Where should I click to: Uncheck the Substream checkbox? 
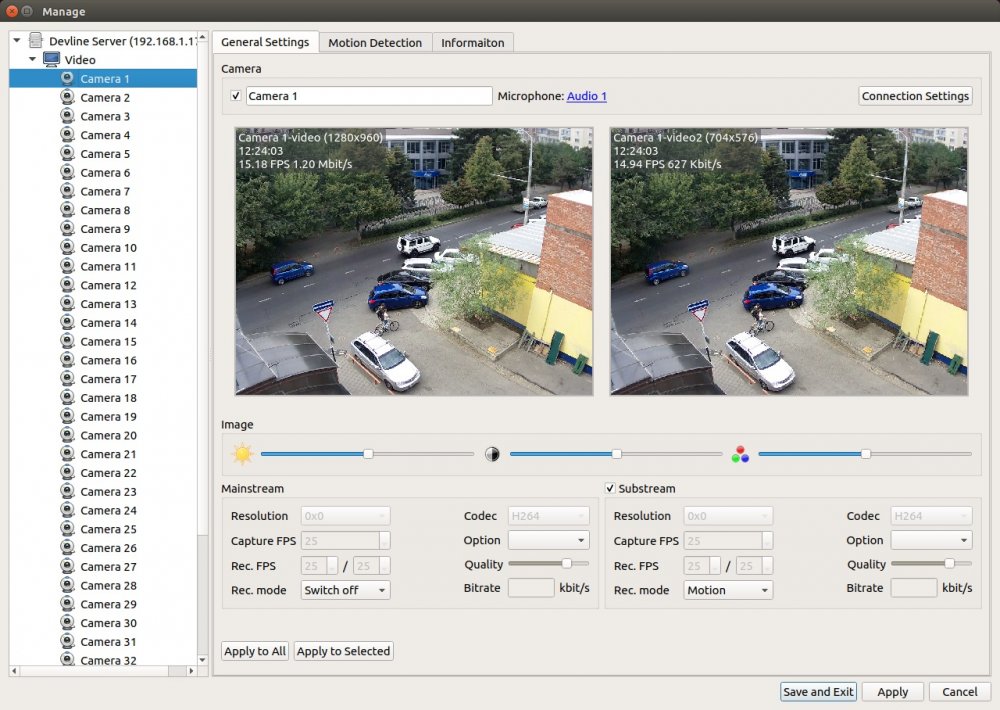pyautogui.click(x=610, y=488)
